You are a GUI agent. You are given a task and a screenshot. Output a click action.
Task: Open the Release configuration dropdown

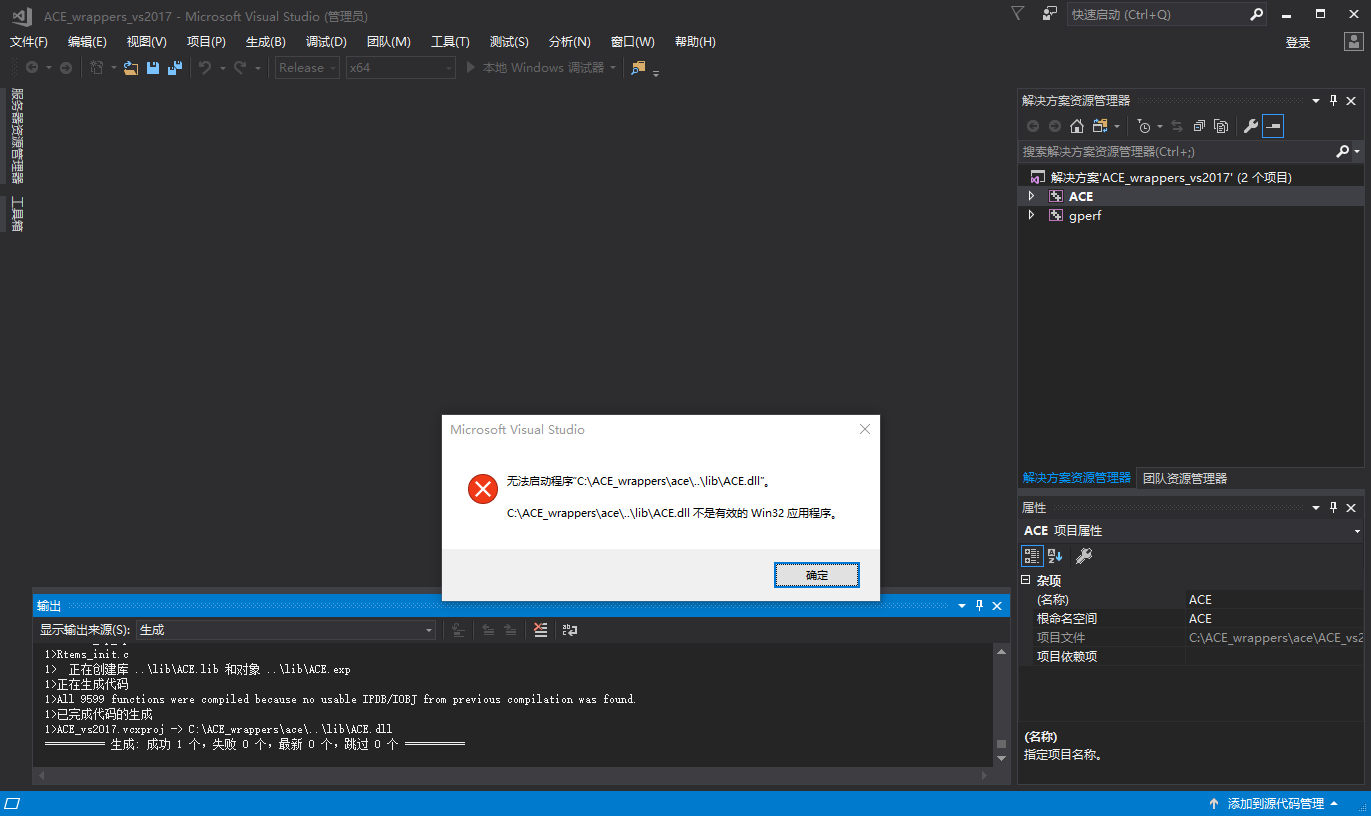tap(307, 68)
